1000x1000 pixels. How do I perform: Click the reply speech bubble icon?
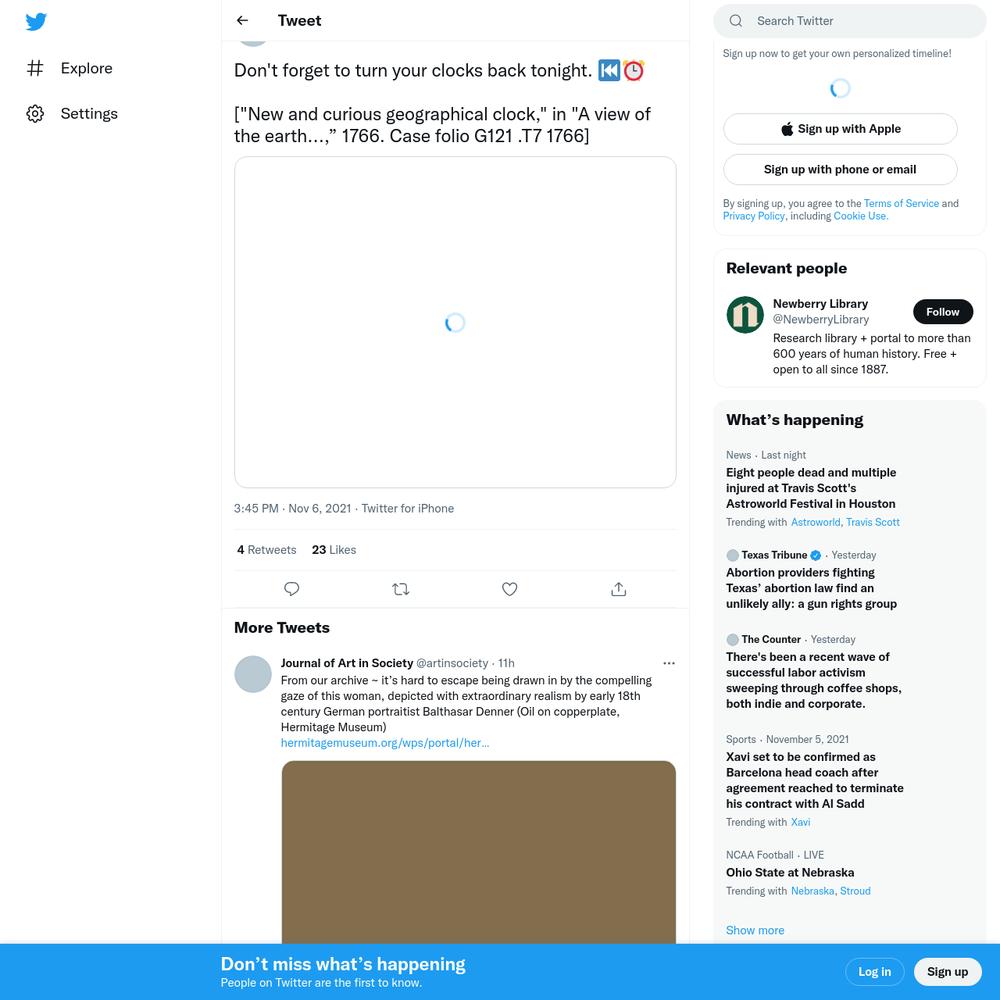(x=291, y=589)
